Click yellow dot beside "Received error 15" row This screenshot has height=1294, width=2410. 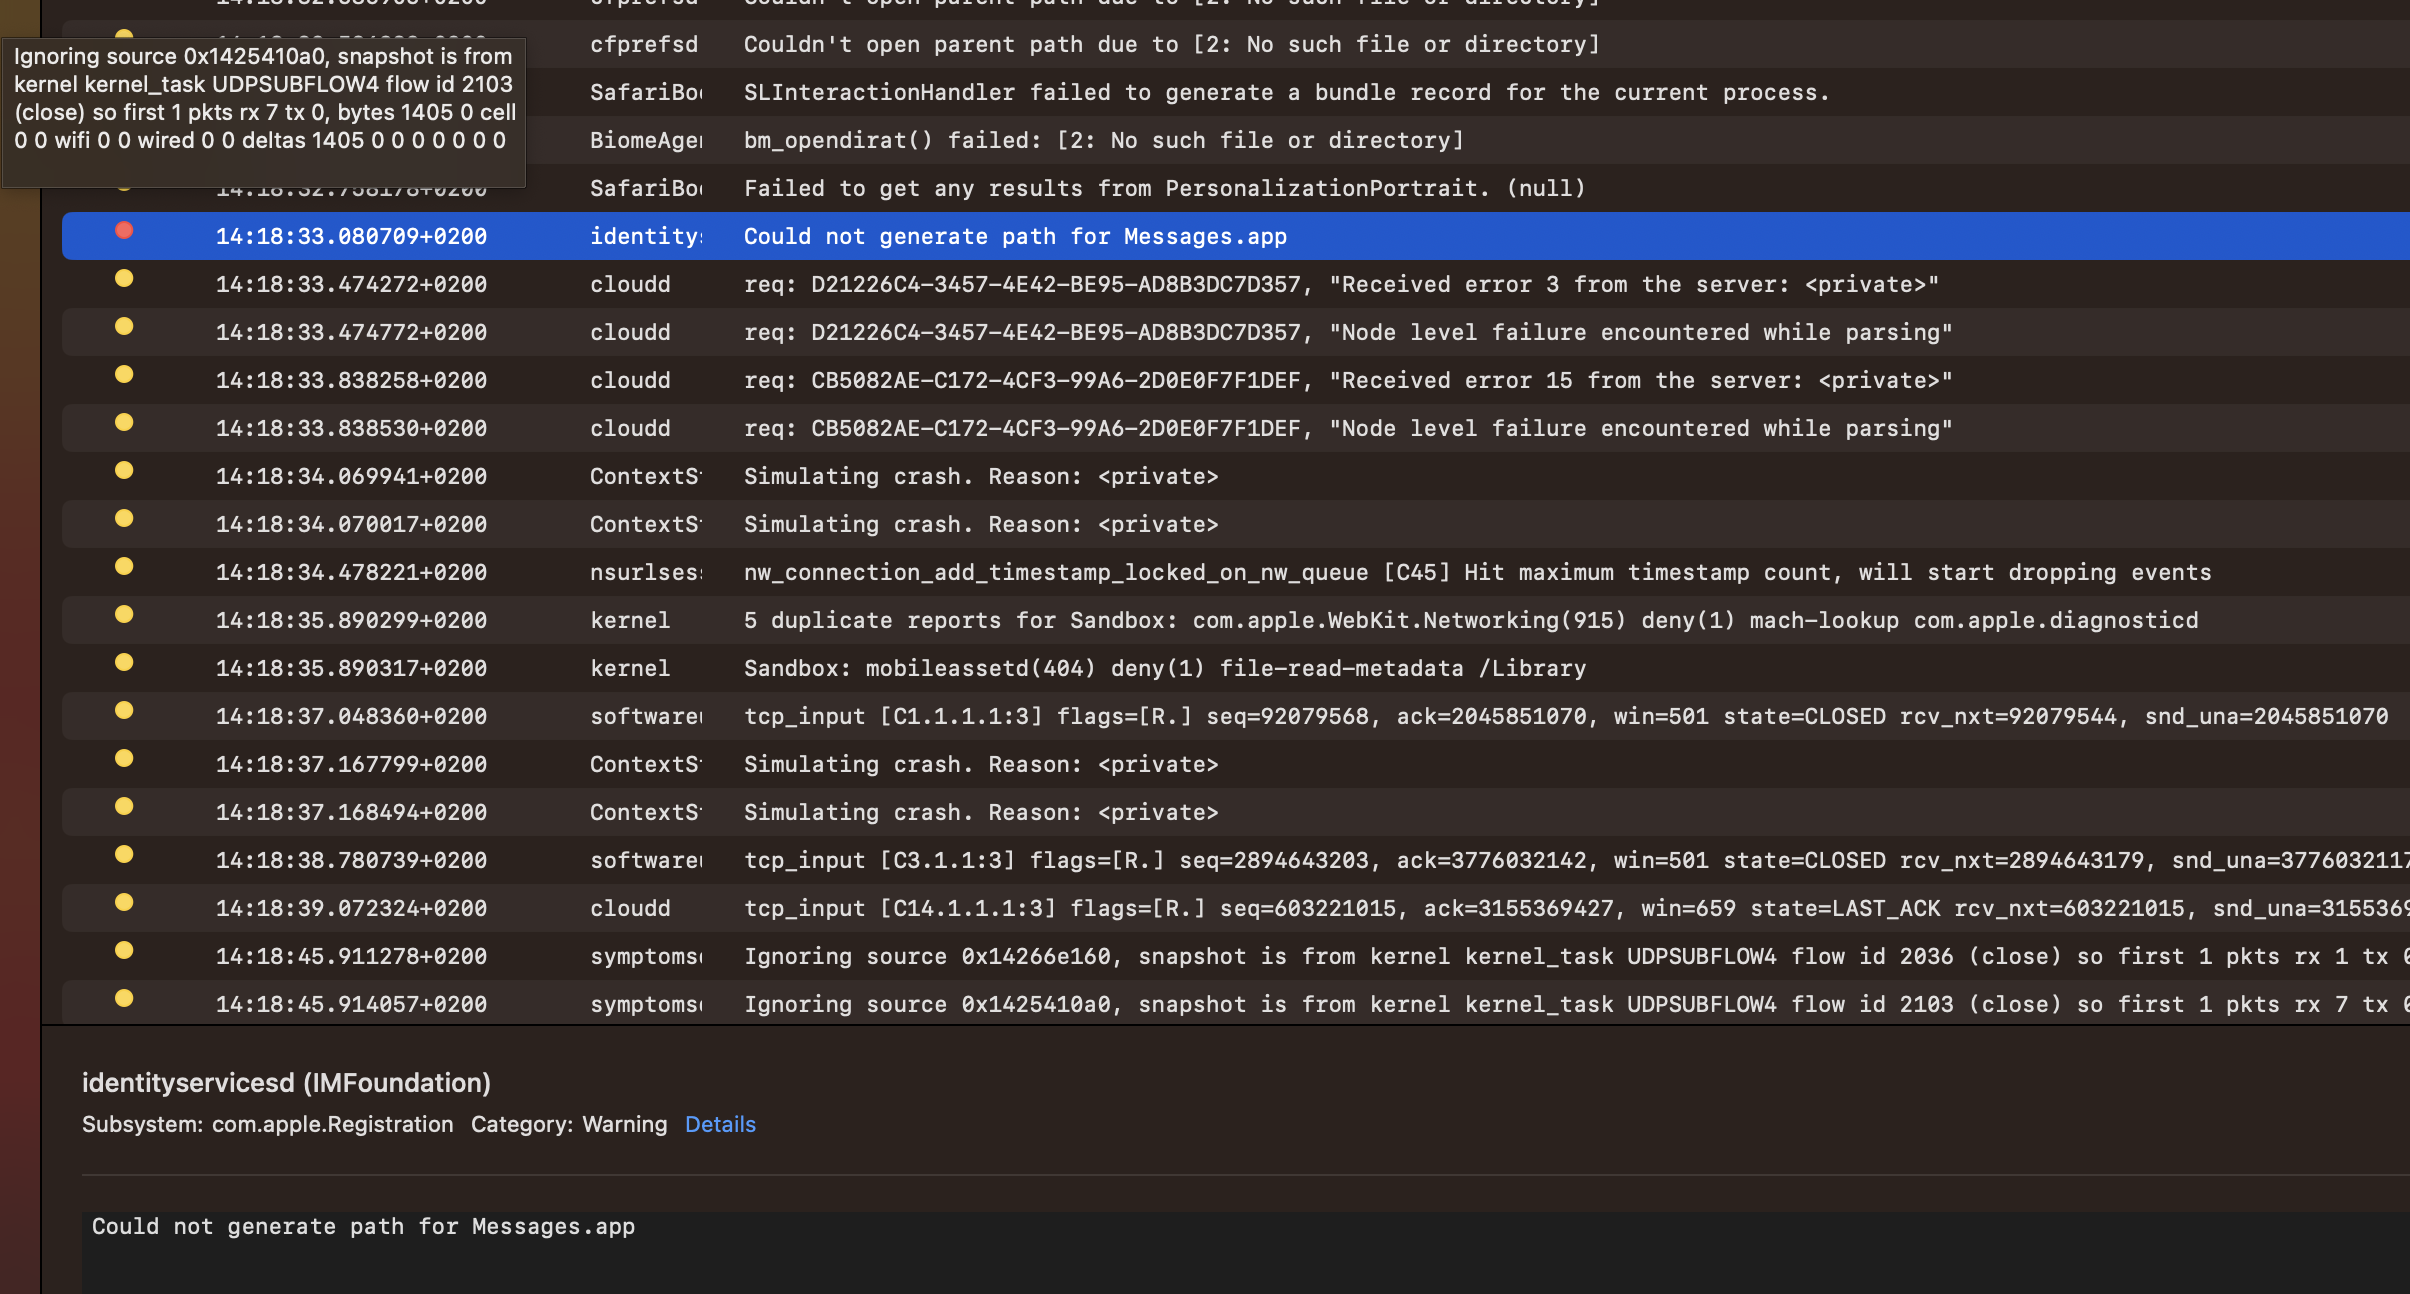pyautogui.click(x=124, y=375)
